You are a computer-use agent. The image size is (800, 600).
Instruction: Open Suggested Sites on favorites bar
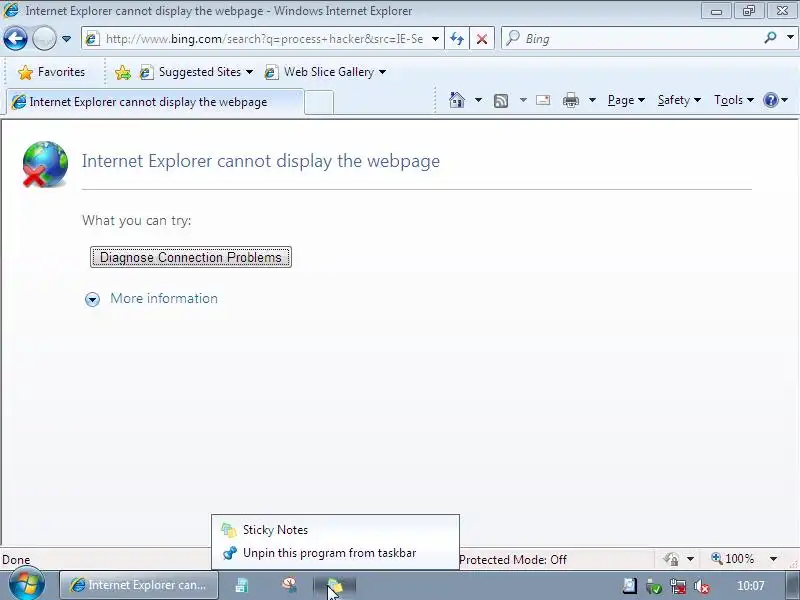196,72
